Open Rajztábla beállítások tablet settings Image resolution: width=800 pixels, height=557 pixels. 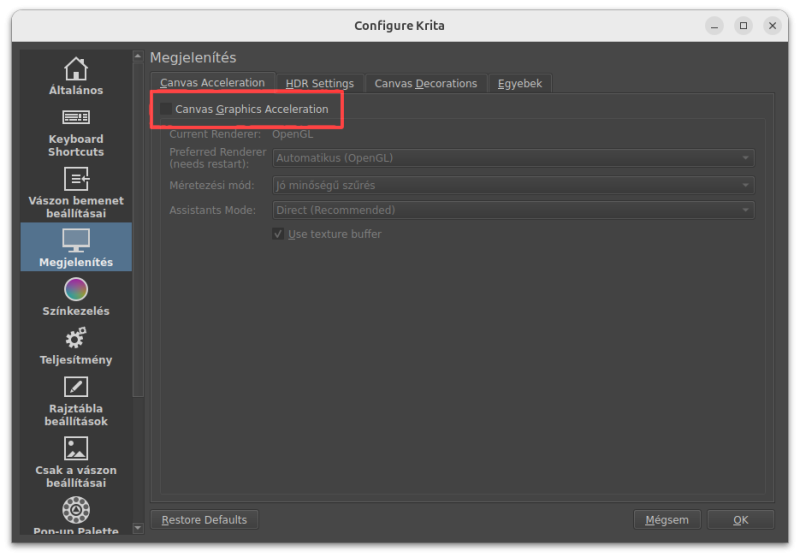[76, 401]
